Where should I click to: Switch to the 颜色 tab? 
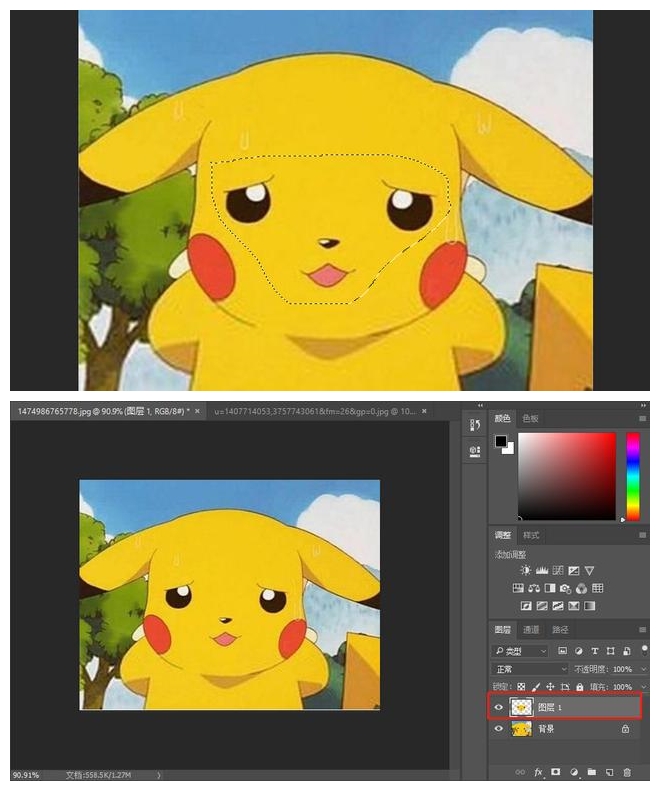503,418
